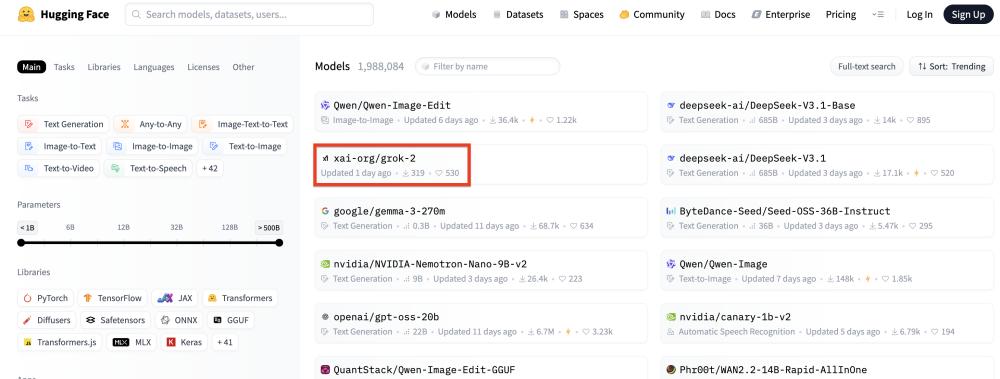Select the JAX library icon filter
The height and width of the screenshot is (379, 1000).
[165, 298]
